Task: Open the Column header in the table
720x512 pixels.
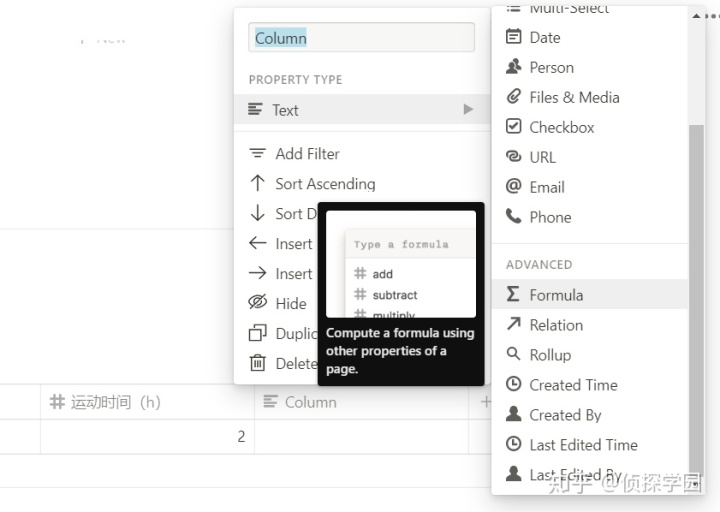Action: tap(361, 402)
